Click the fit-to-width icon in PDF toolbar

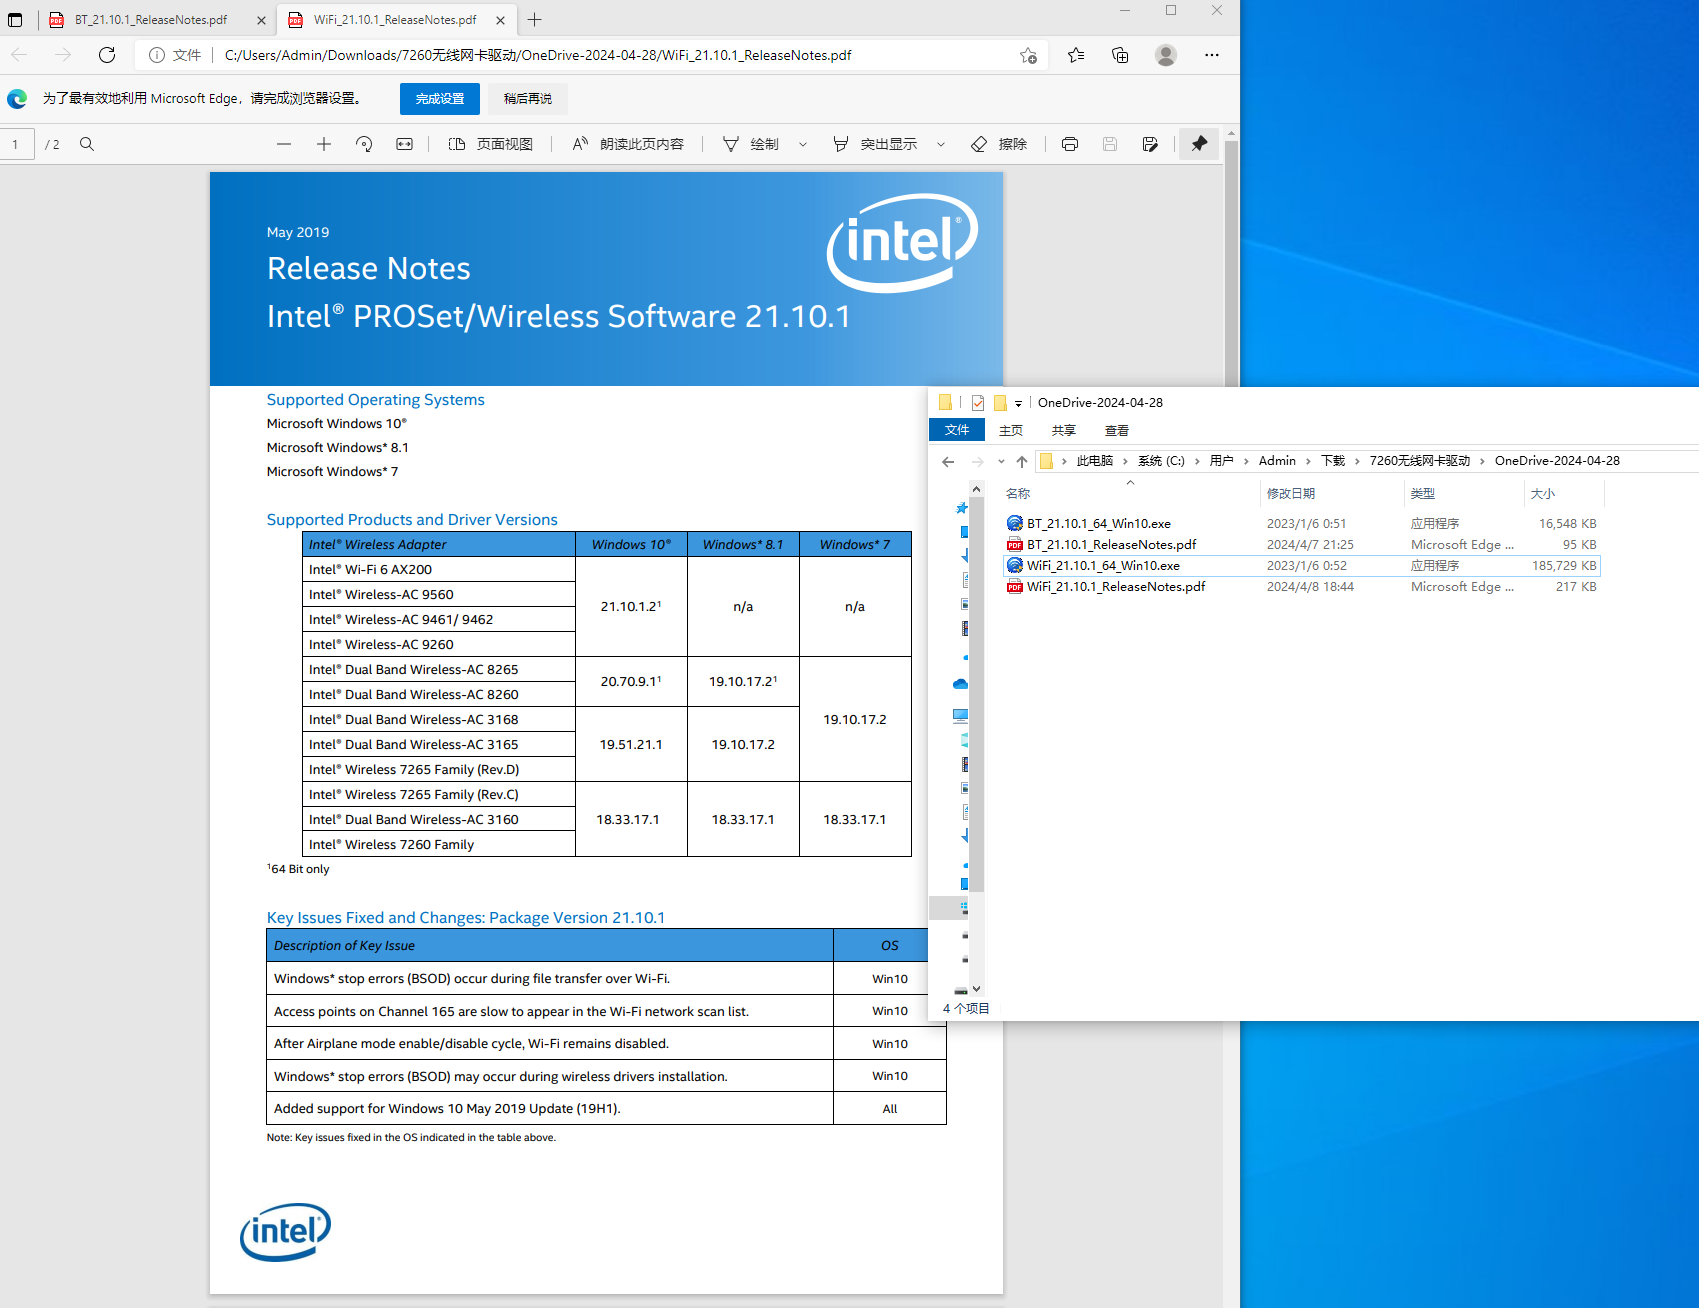[x=404, y=144]
